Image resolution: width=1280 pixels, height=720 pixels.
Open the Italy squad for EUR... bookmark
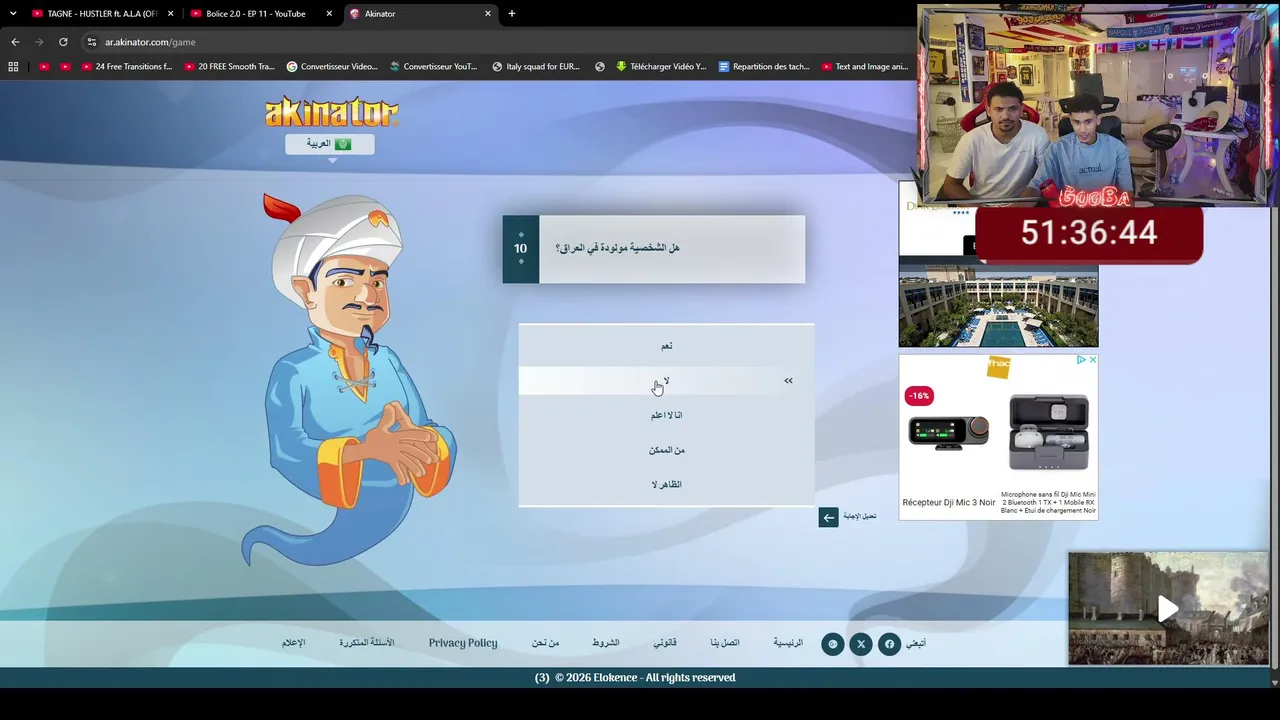pos(536,67)
